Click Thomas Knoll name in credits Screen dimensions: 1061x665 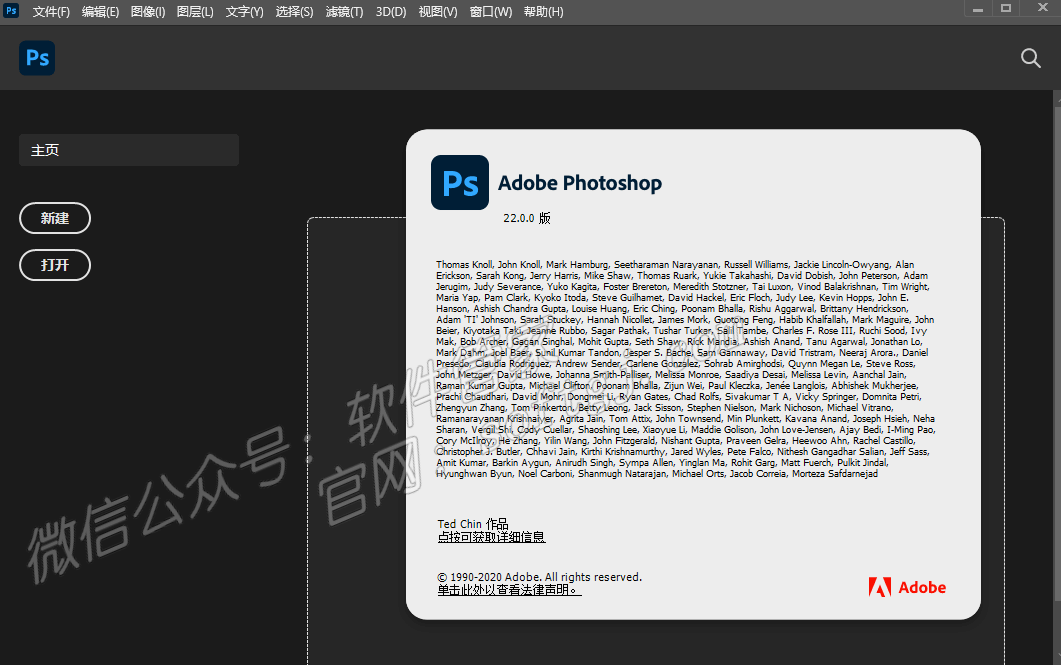click(464, 265)
